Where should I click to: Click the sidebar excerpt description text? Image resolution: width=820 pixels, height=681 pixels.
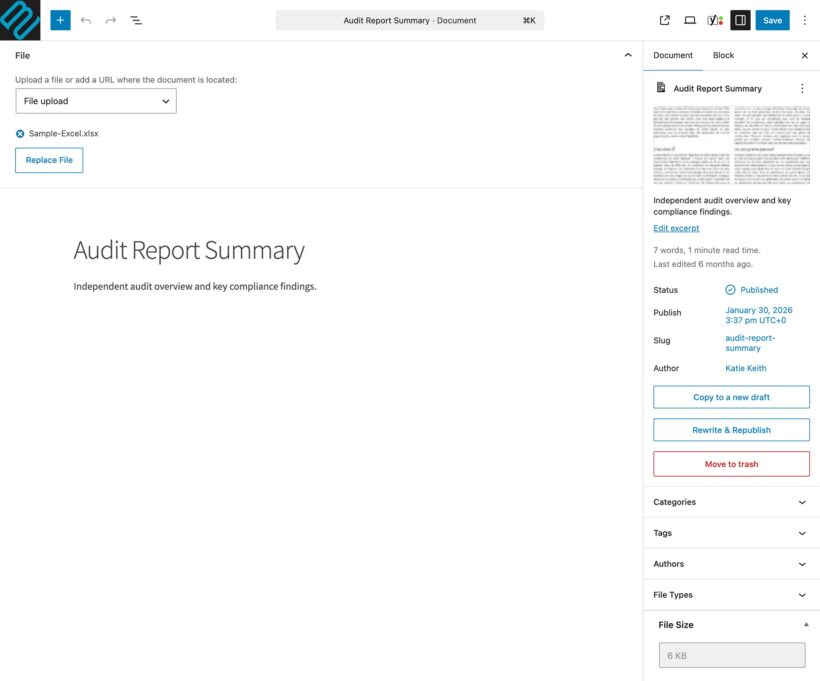tap(722, 206)
